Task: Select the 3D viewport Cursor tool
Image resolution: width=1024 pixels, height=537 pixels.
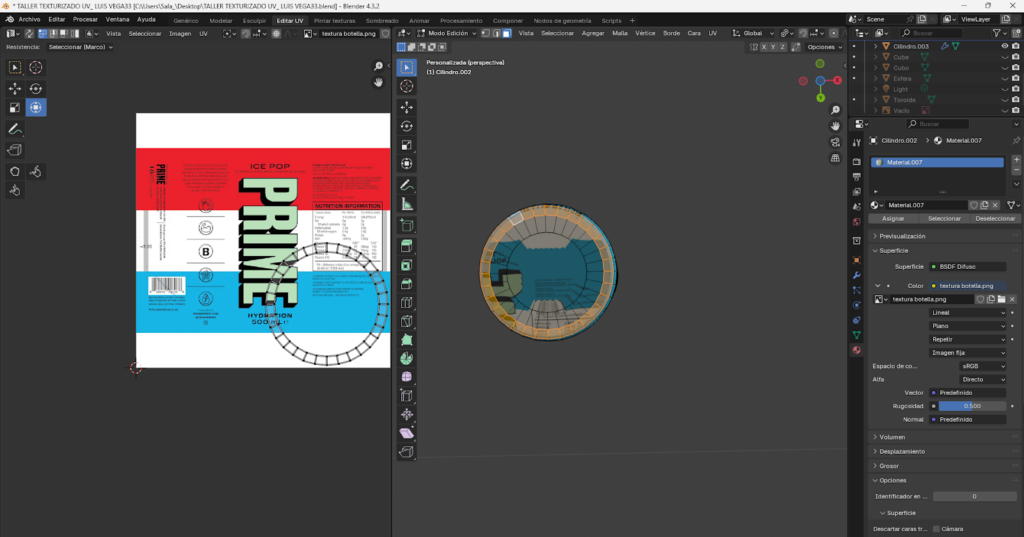Action: (x=407, y=86)
